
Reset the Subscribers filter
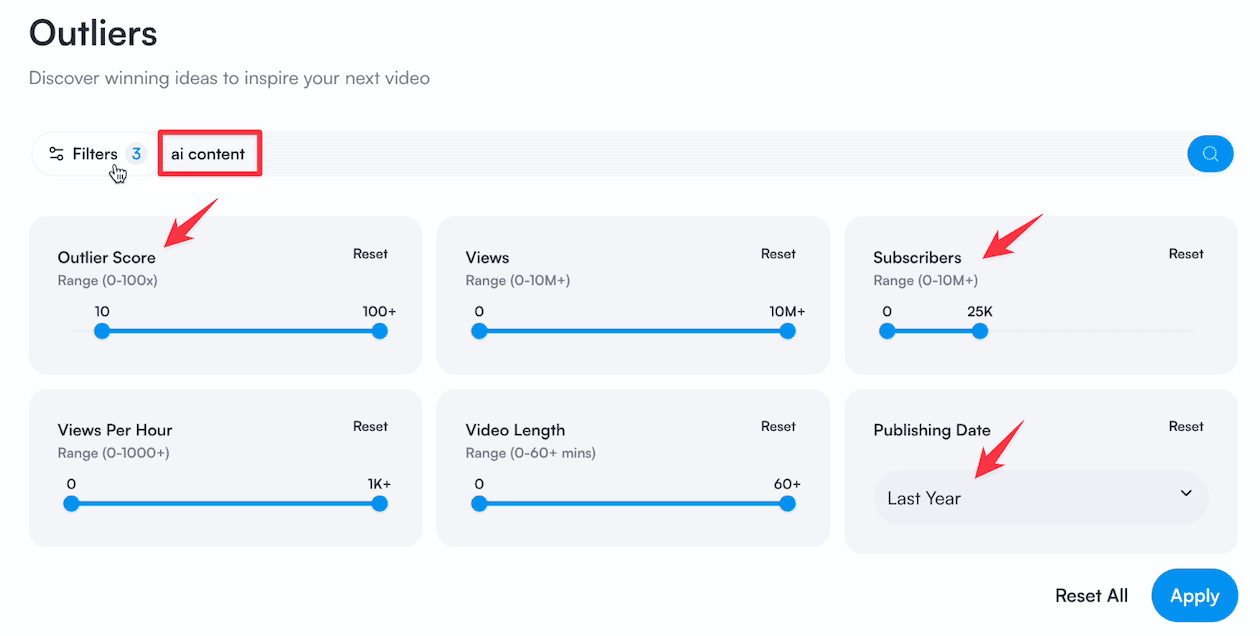[x=1186, y=254]
